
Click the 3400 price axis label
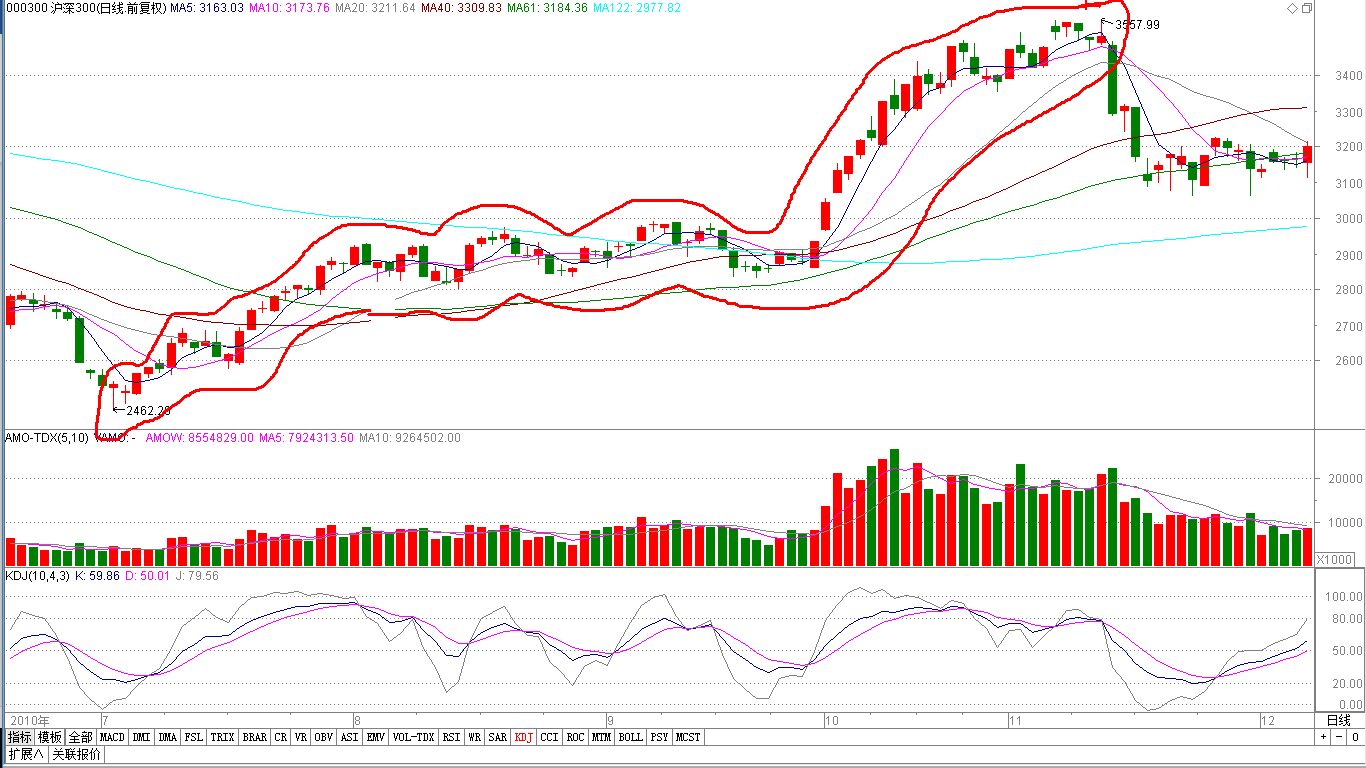pyautogui.click(x=1349, y=75)
